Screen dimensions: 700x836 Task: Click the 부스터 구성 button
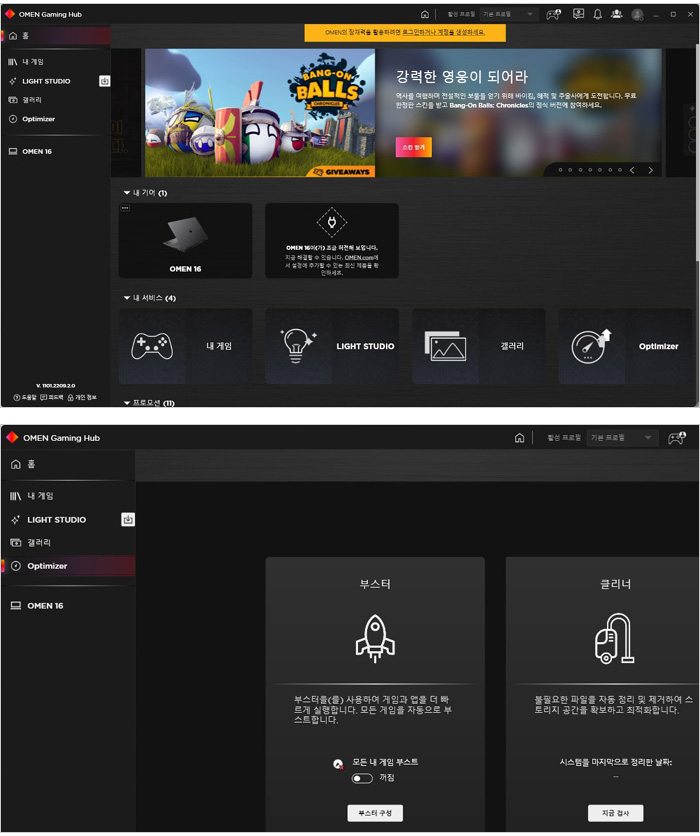pyautogui.click(x=375, y=813)
